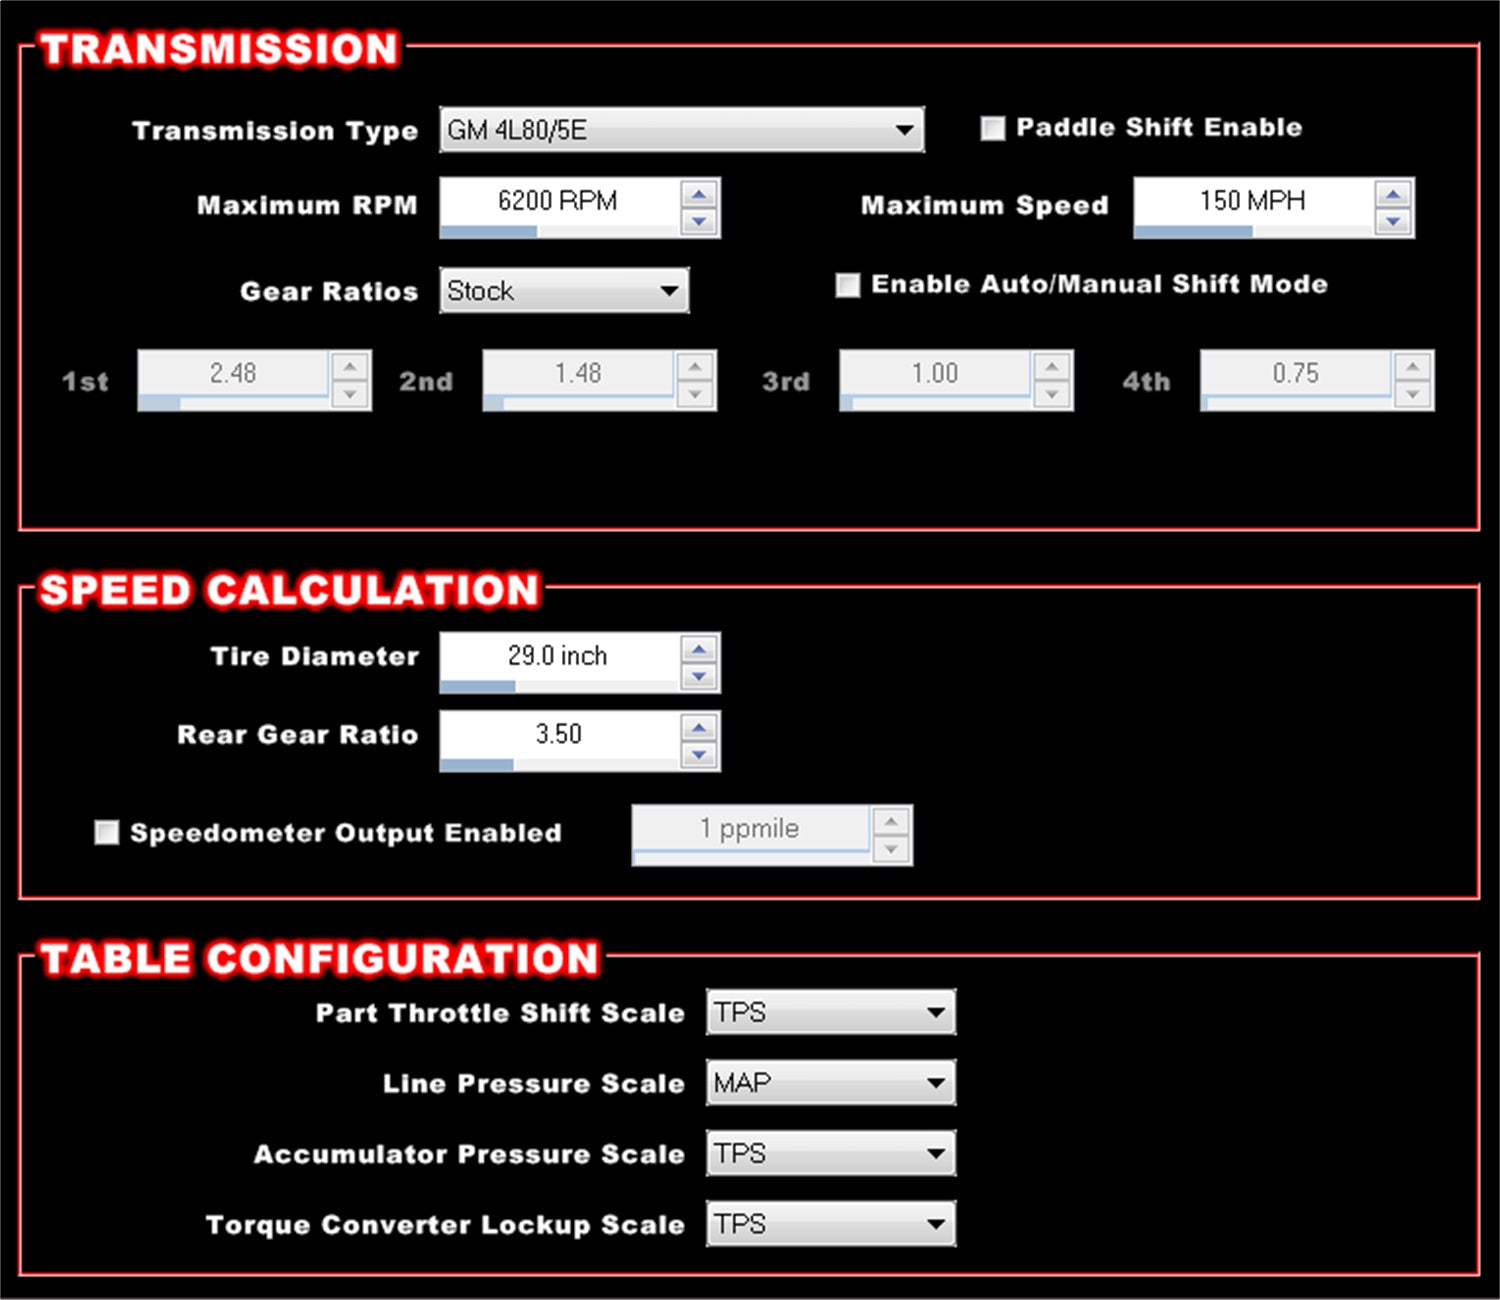Screen dimensions: 1500x1300
Task: Click Maximum Speed up arrow
Action: pos(1393,194)
